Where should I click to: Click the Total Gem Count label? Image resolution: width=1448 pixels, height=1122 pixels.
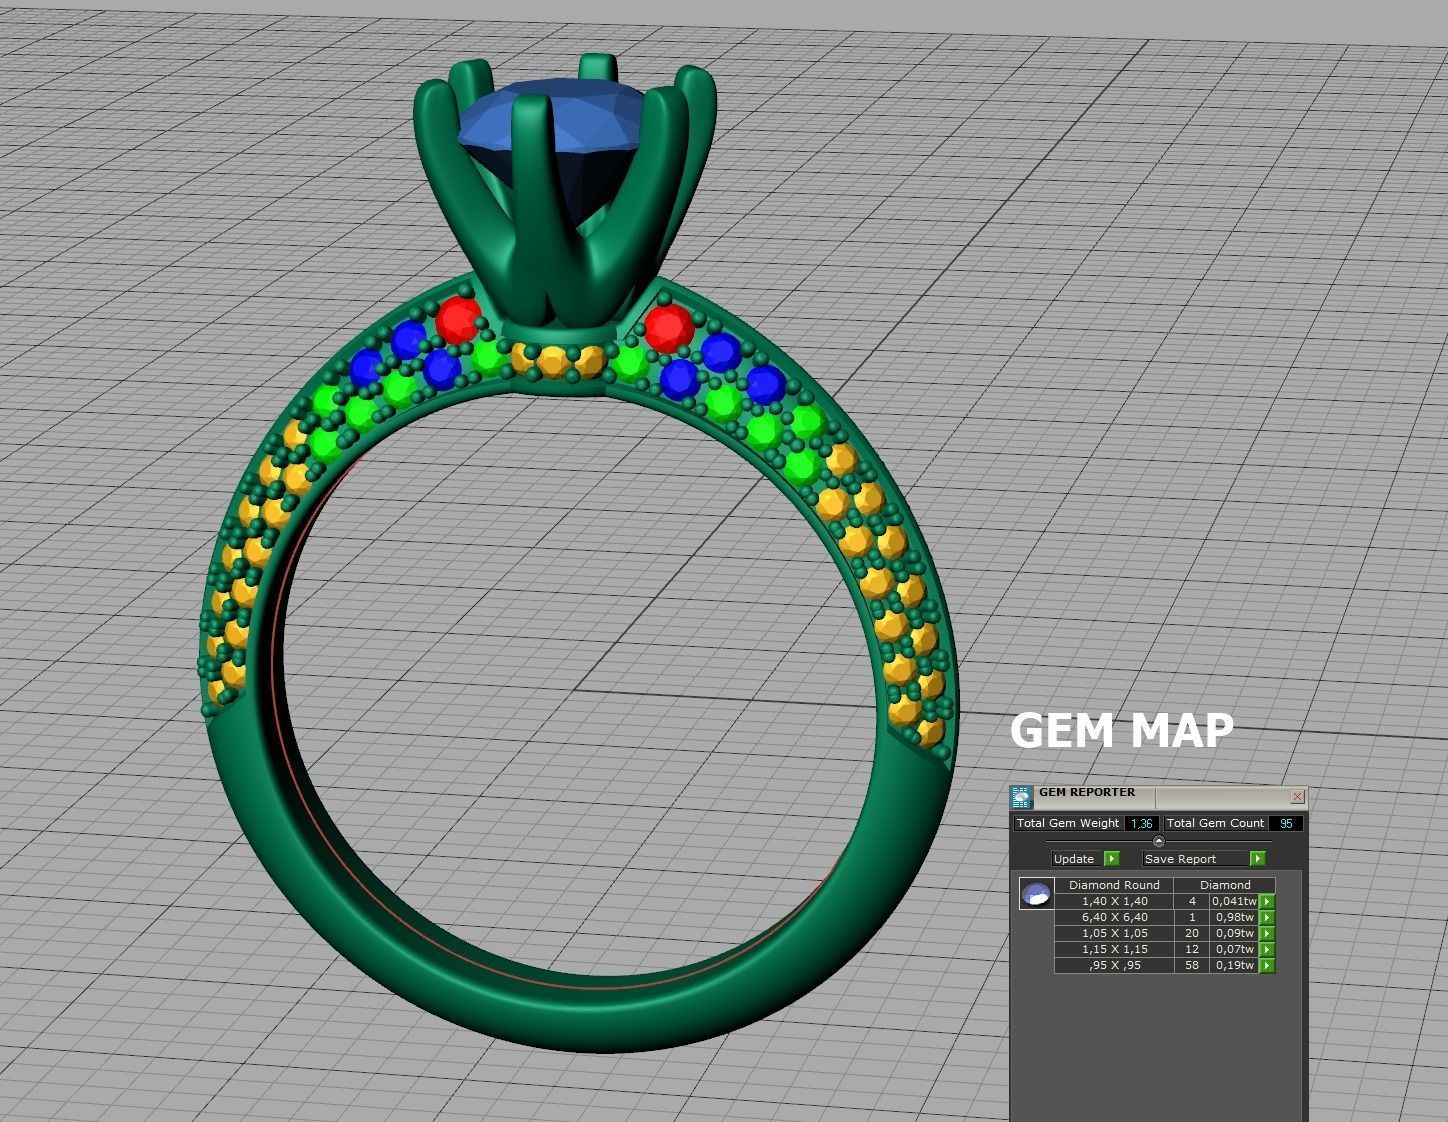point(1215,824)
